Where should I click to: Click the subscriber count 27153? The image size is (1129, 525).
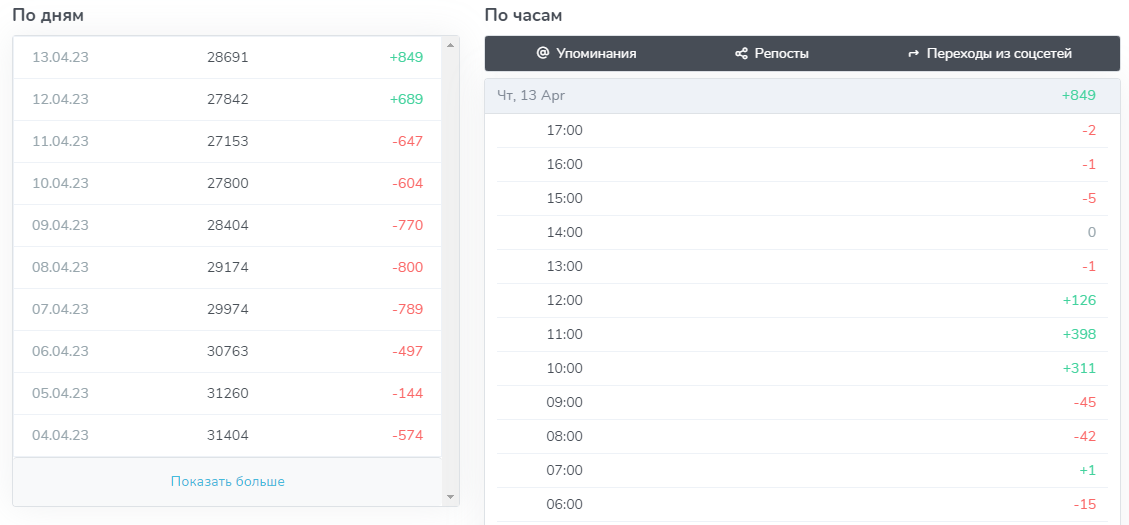pos(228,141)
